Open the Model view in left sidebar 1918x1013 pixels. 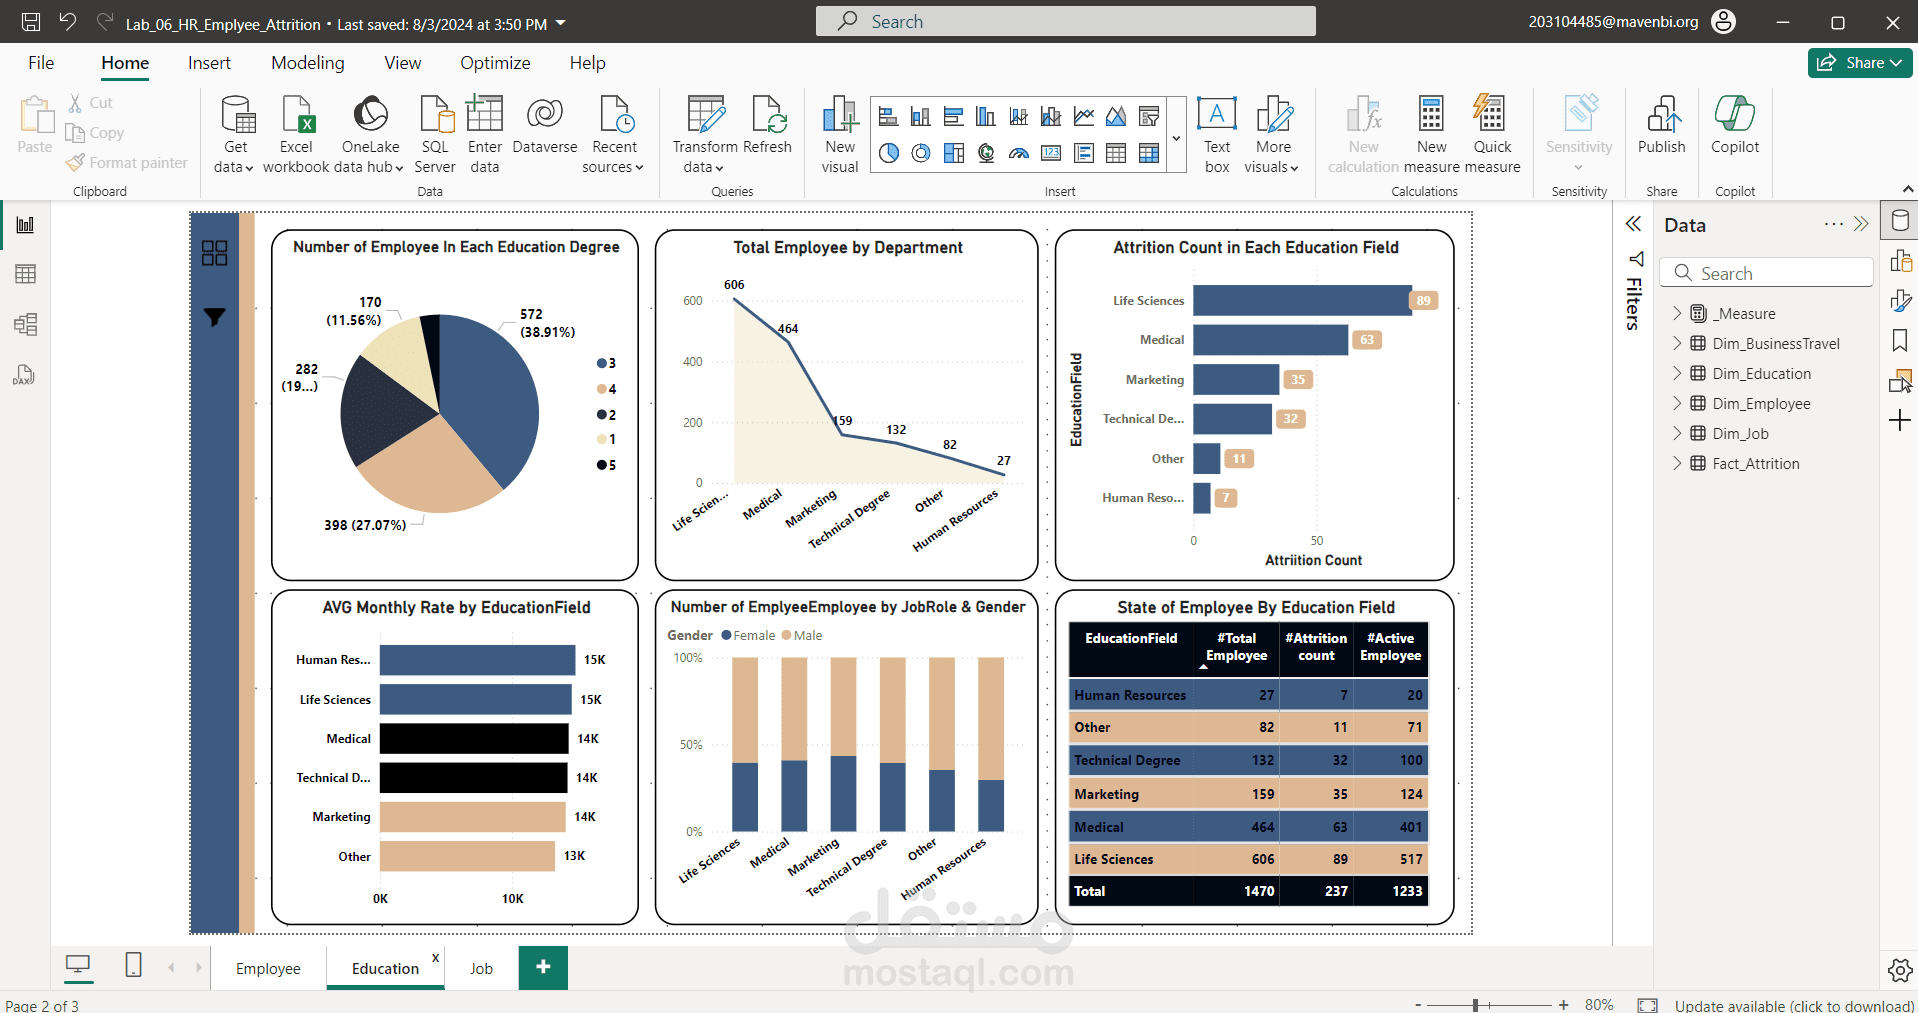(x=25, y=324)
